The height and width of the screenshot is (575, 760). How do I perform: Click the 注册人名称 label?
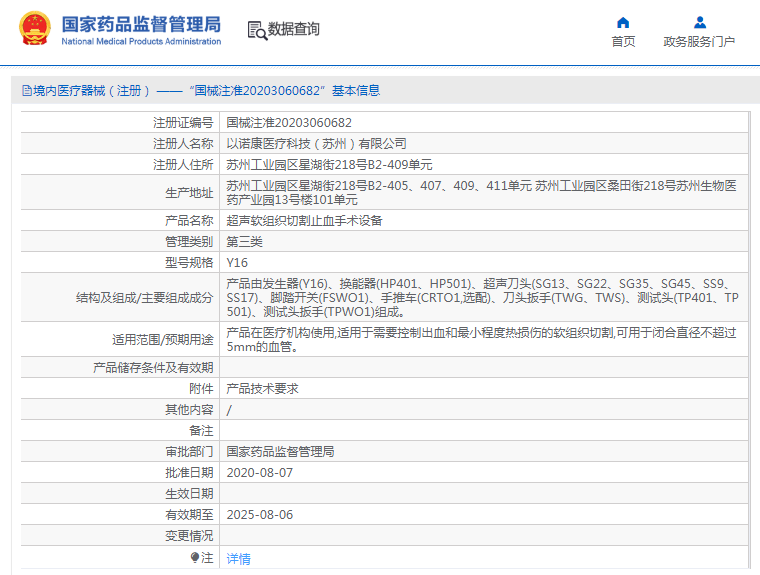pos(183,144)
